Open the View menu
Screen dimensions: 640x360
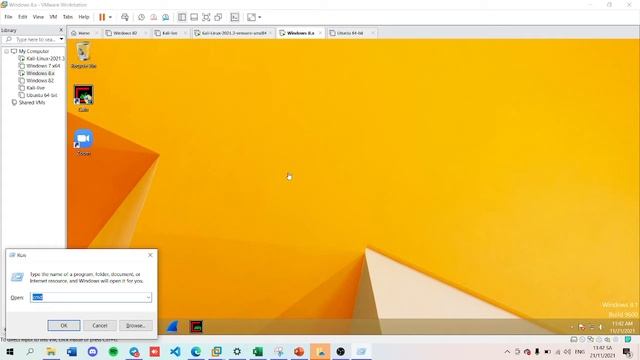(38, 17)
